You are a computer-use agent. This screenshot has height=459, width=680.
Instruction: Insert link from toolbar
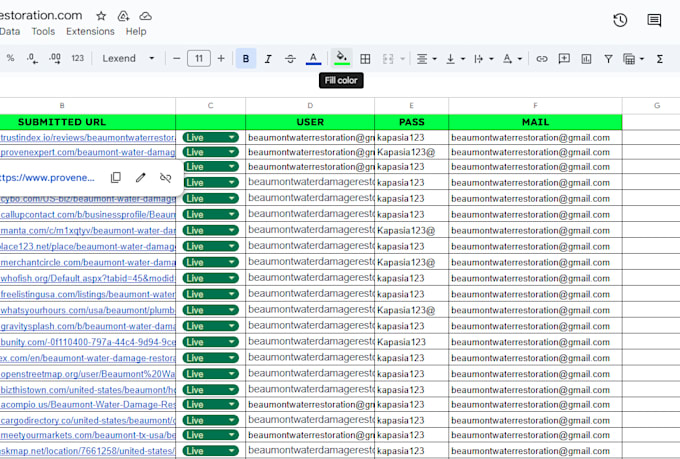[x=542, y=59]
